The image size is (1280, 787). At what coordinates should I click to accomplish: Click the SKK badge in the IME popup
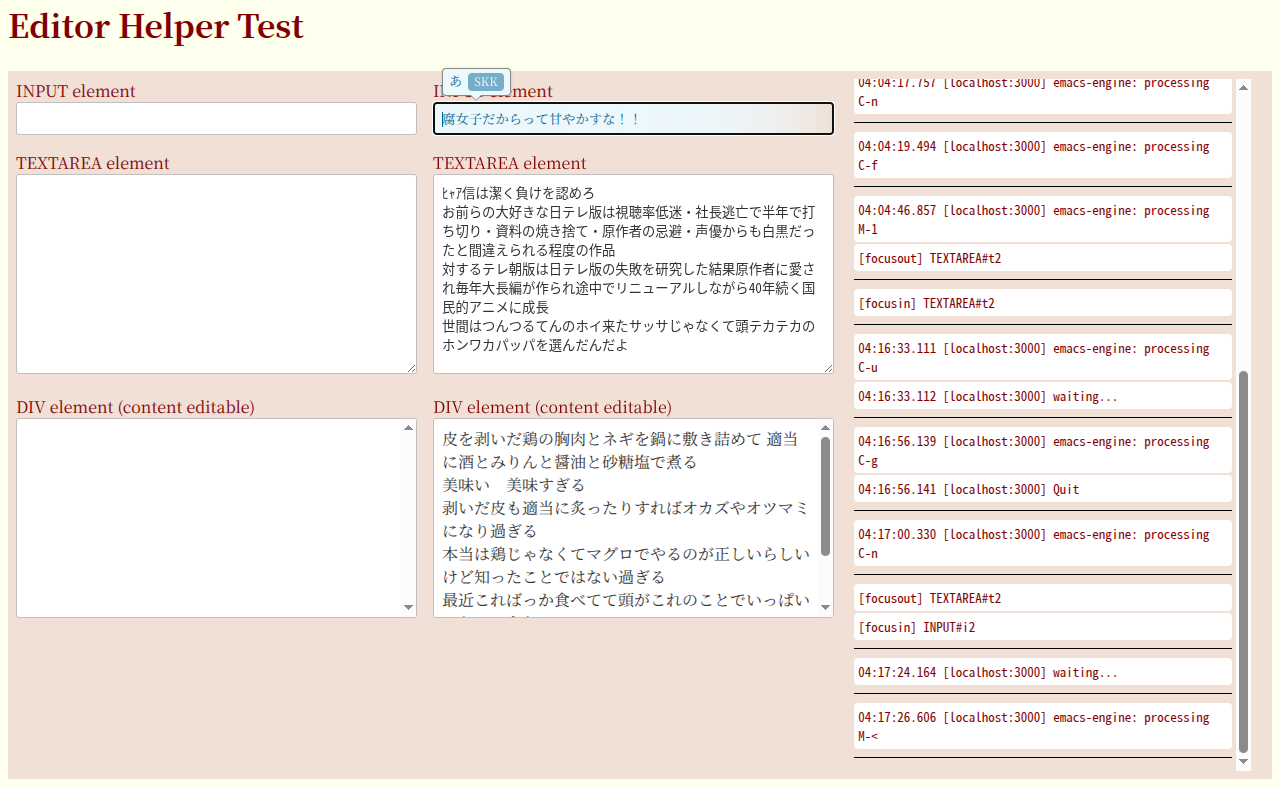(486, 82)
